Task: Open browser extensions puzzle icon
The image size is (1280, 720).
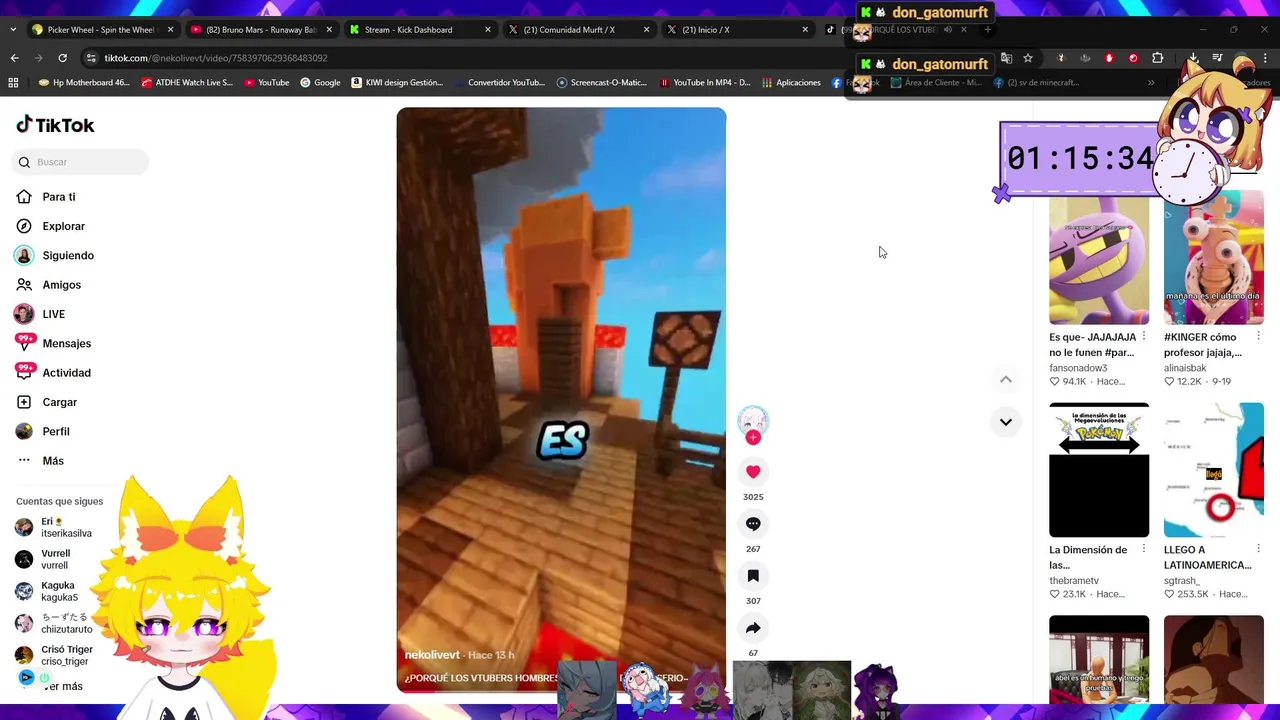Action: (x=1158, y=58)
